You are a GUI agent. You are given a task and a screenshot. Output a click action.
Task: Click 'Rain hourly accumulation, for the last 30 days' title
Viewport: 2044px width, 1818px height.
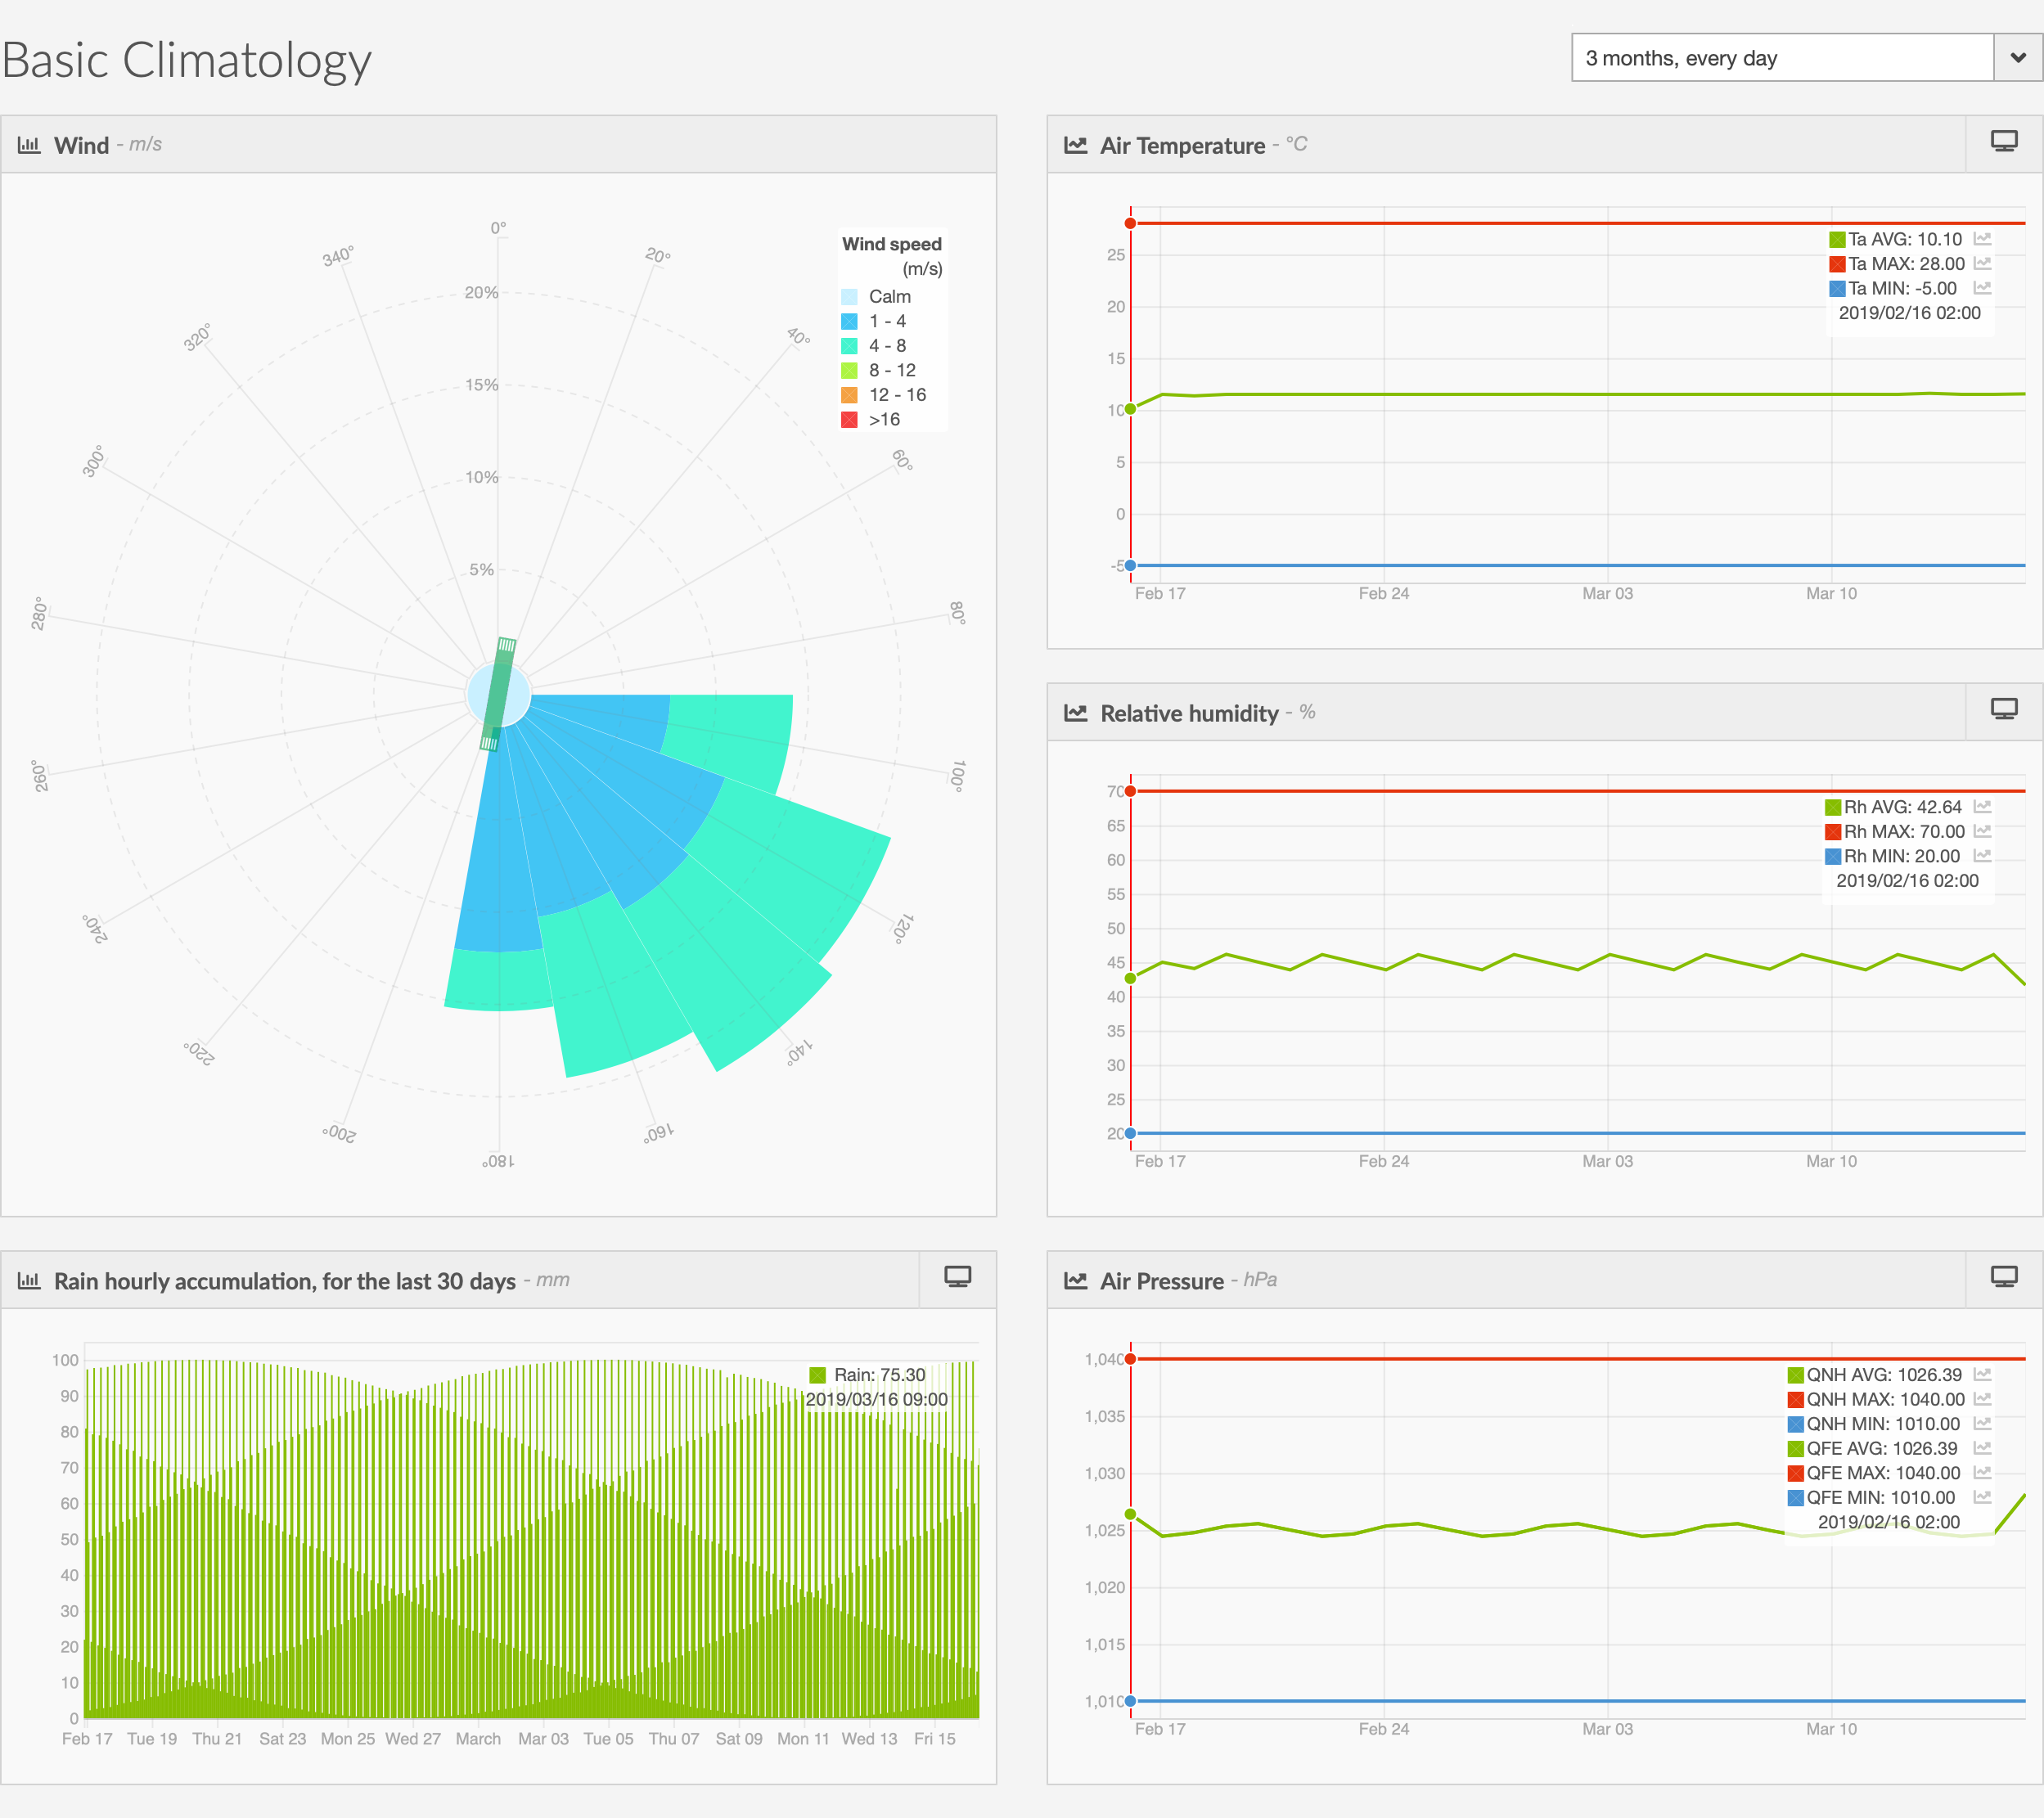[x=285, y=1280]
